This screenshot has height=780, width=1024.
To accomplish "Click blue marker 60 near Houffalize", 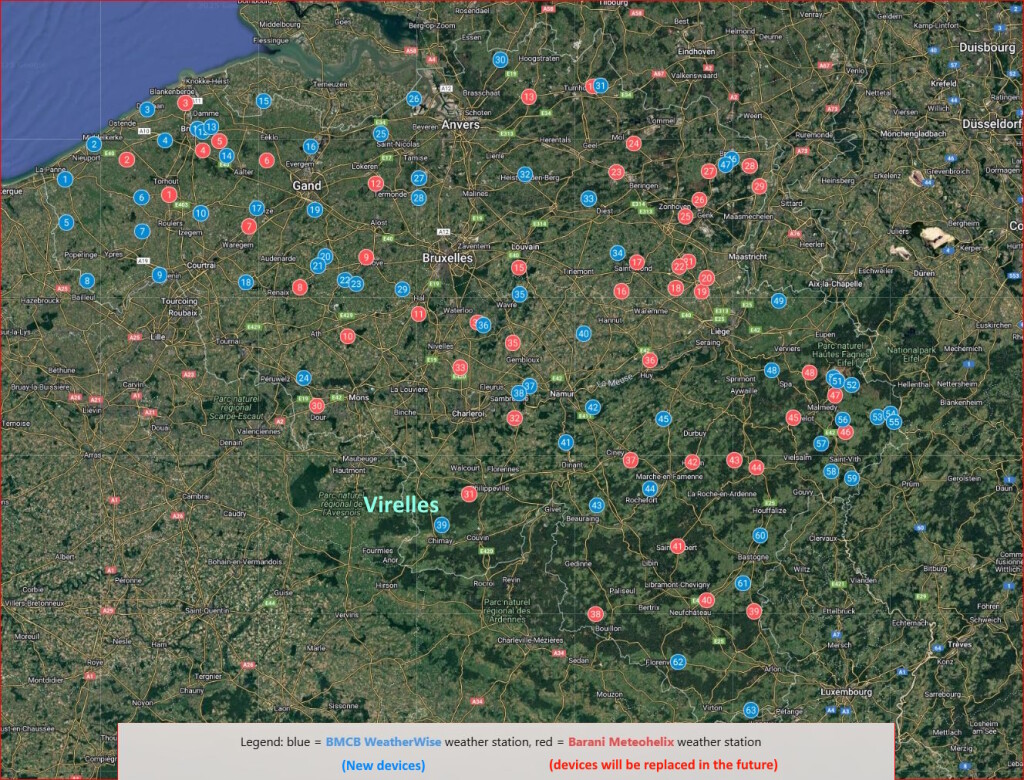I will pyautogui.click(x=760, y=536).
